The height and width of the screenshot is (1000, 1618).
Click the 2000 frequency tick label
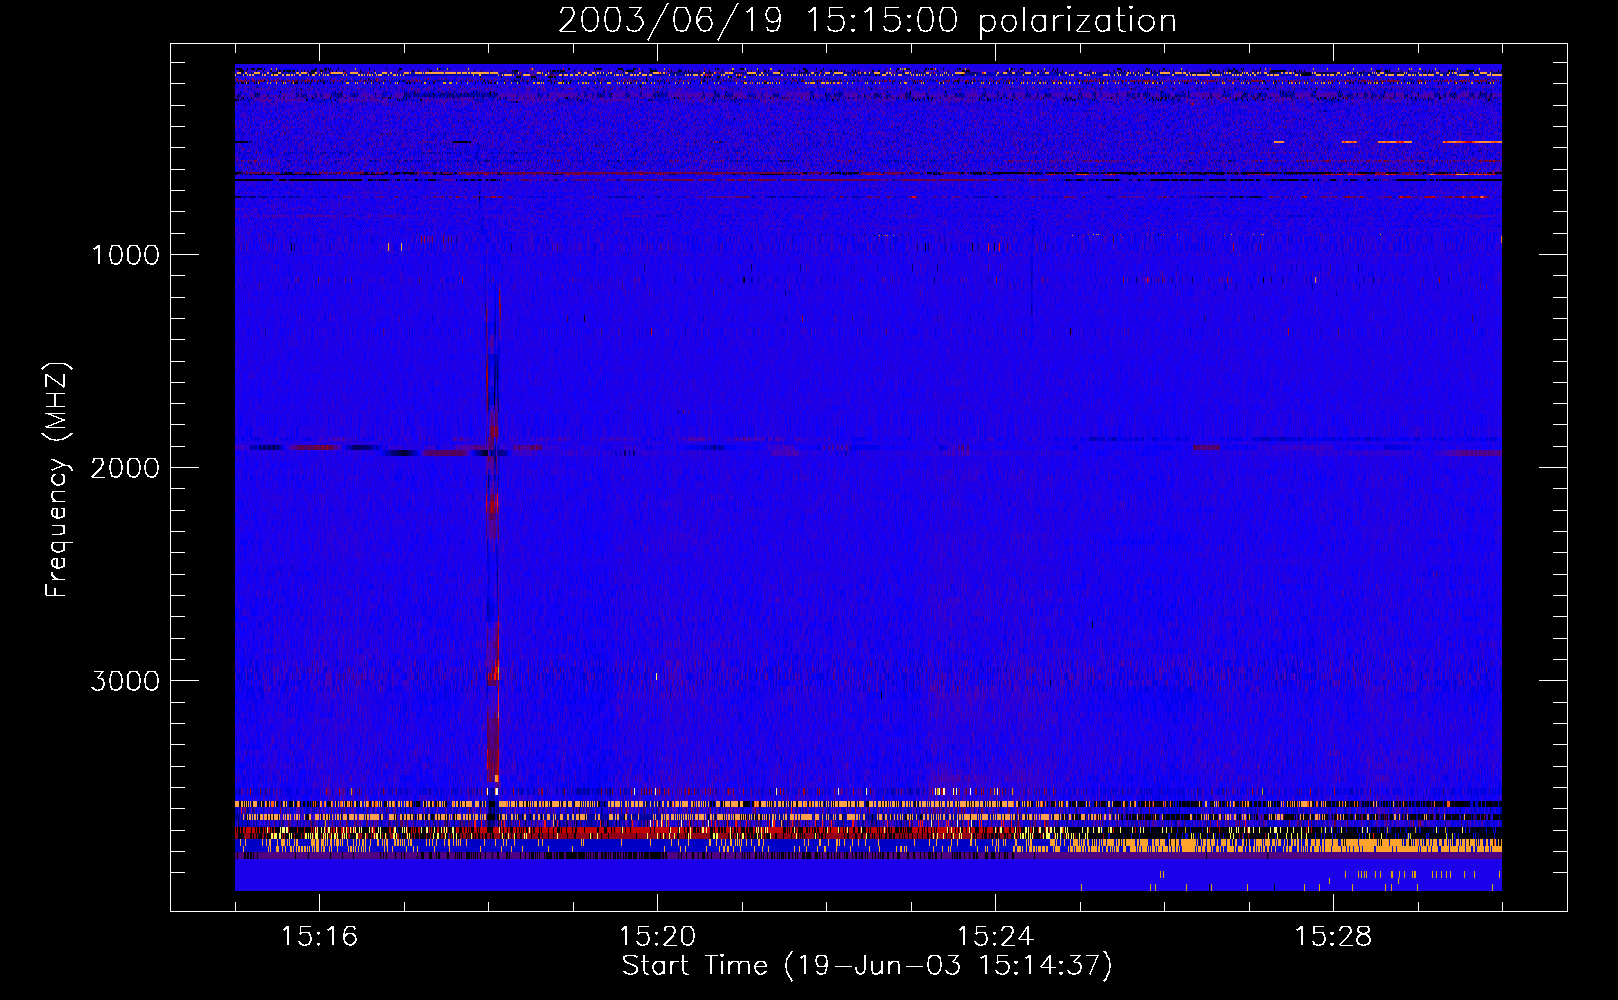[126, 468]
